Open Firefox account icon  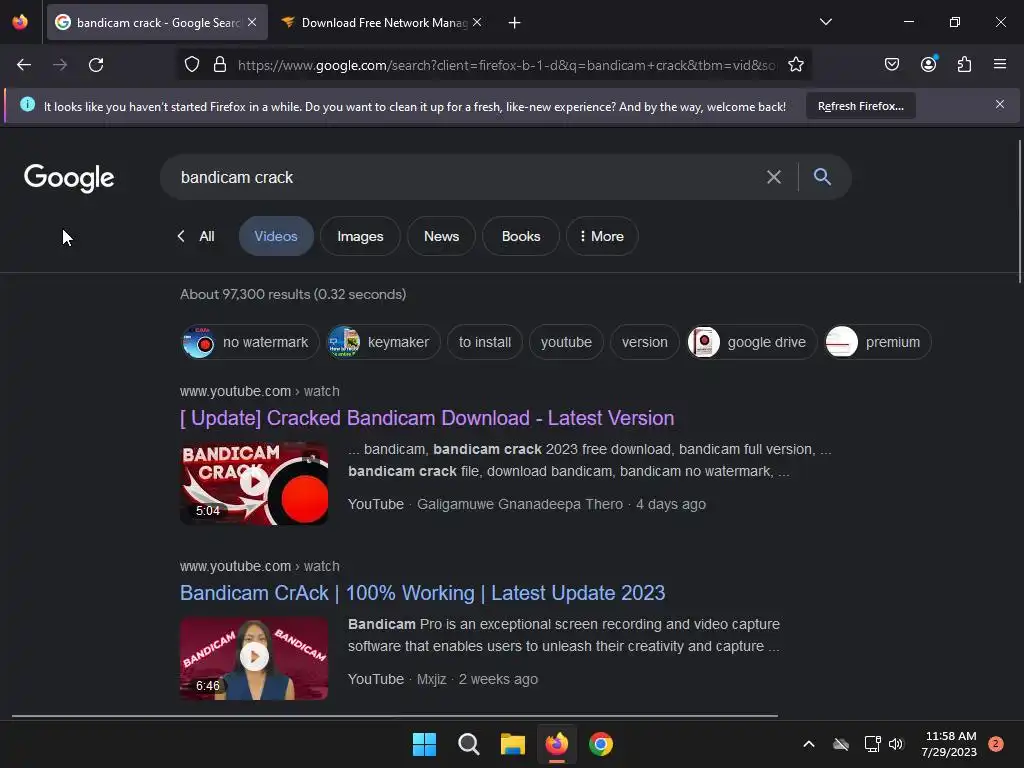929,64
